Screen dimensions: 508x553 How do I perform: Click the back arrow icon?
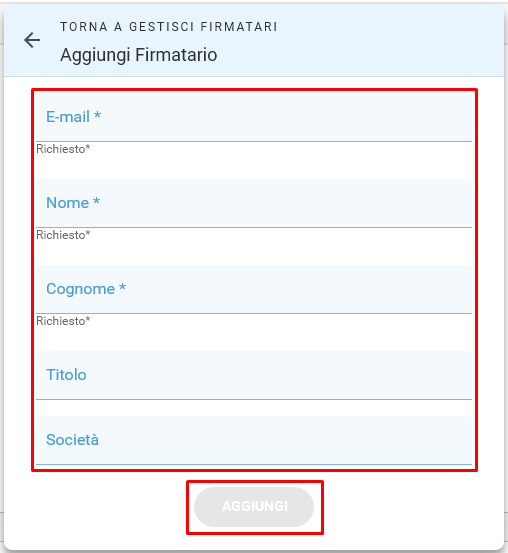[x=32, y=40]
